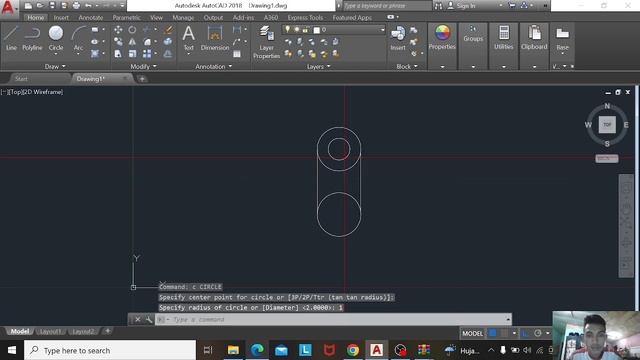Select the Rotate tool in Modify panel
The width and height of the screenshot is (640, 360).
point(132,29)
